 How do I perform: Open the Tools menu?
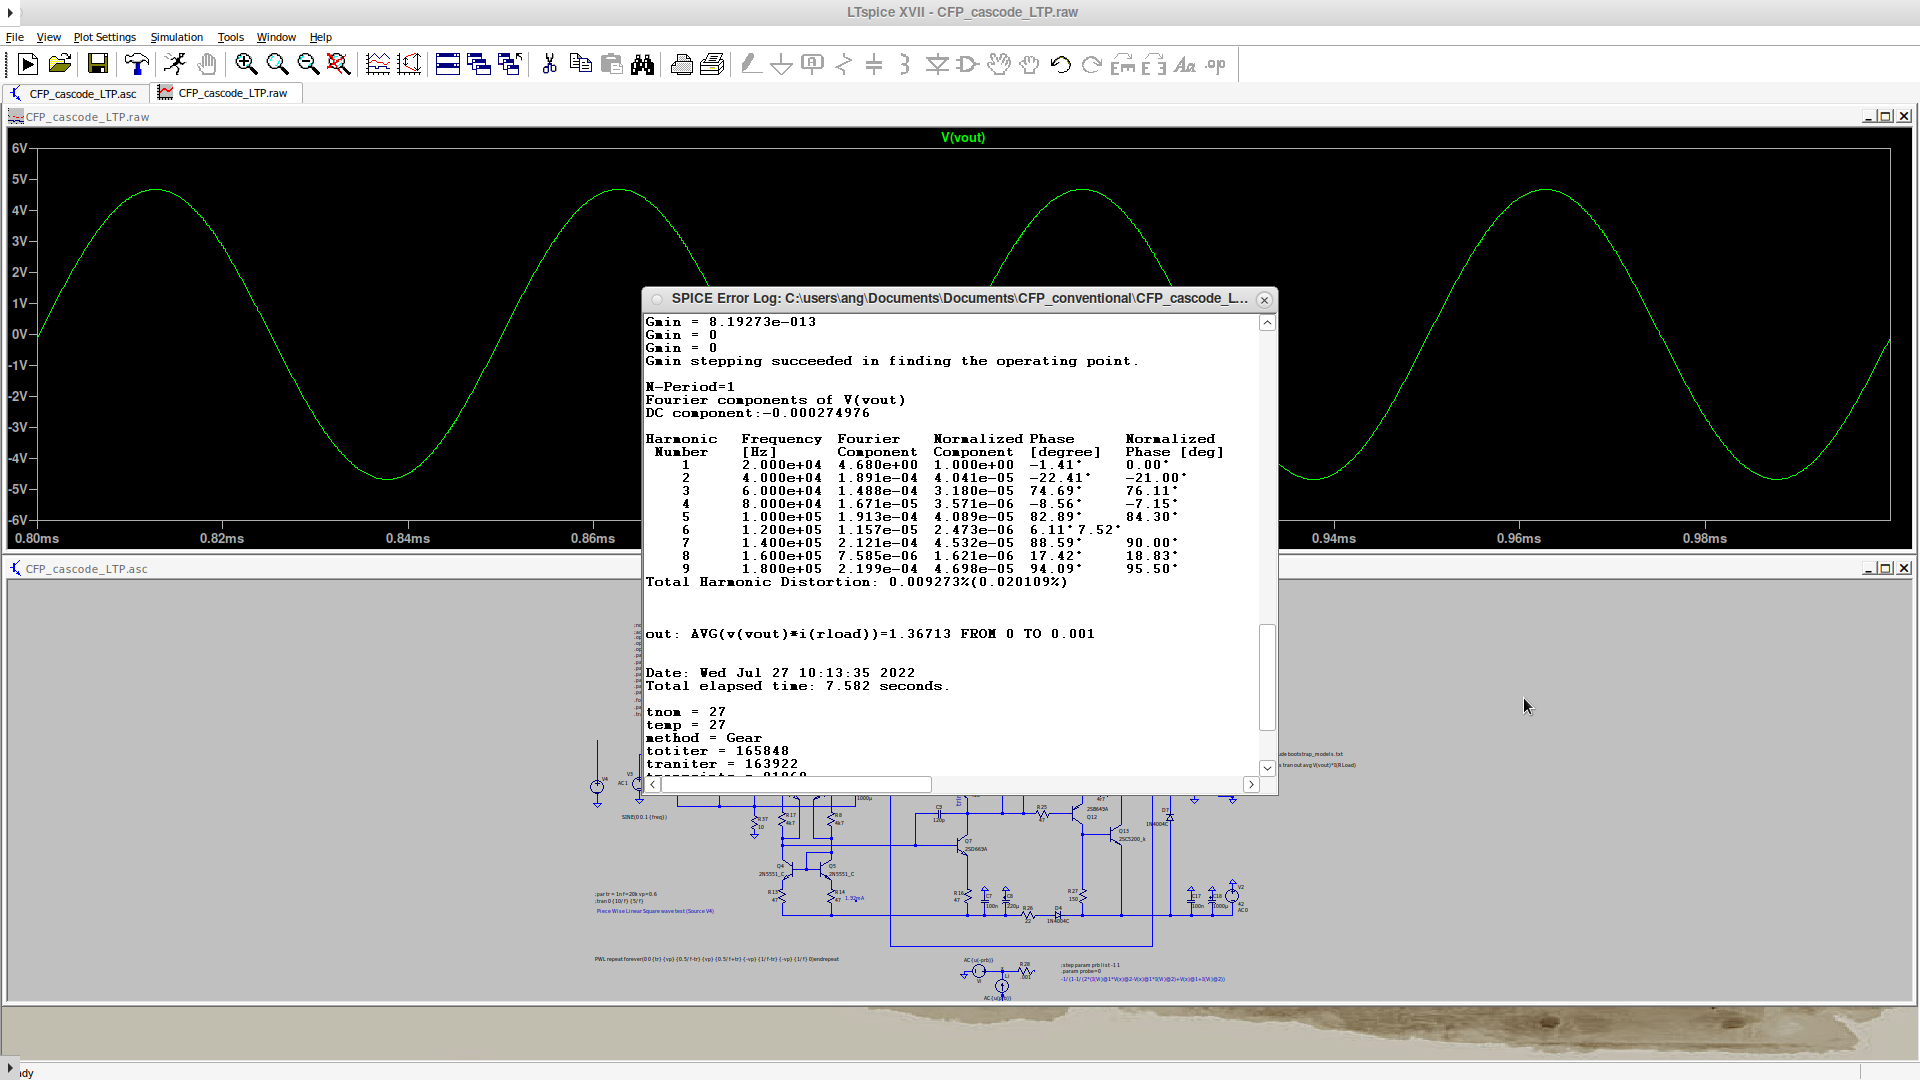(231, 37)
